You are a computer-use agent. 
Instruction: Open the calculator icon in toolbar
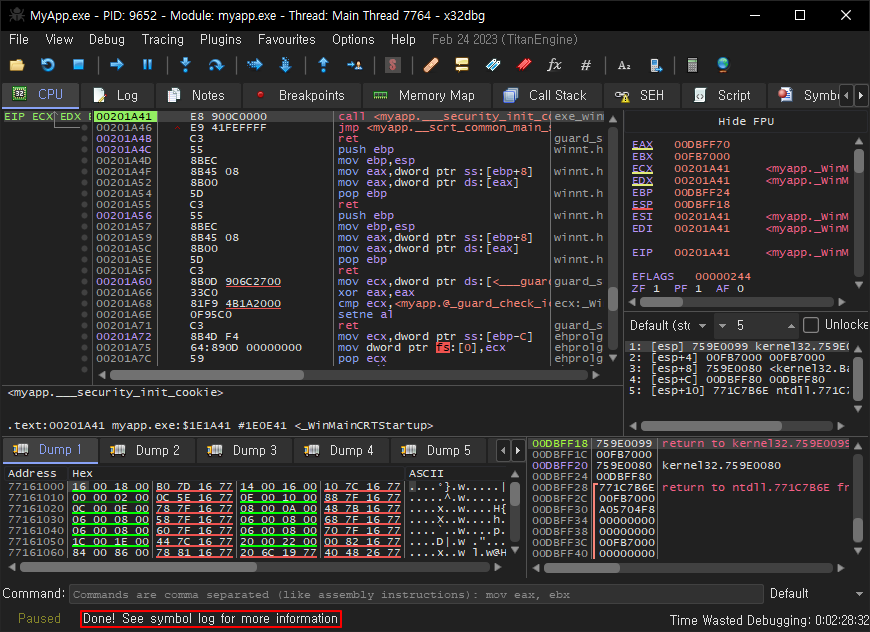(691, 65)
